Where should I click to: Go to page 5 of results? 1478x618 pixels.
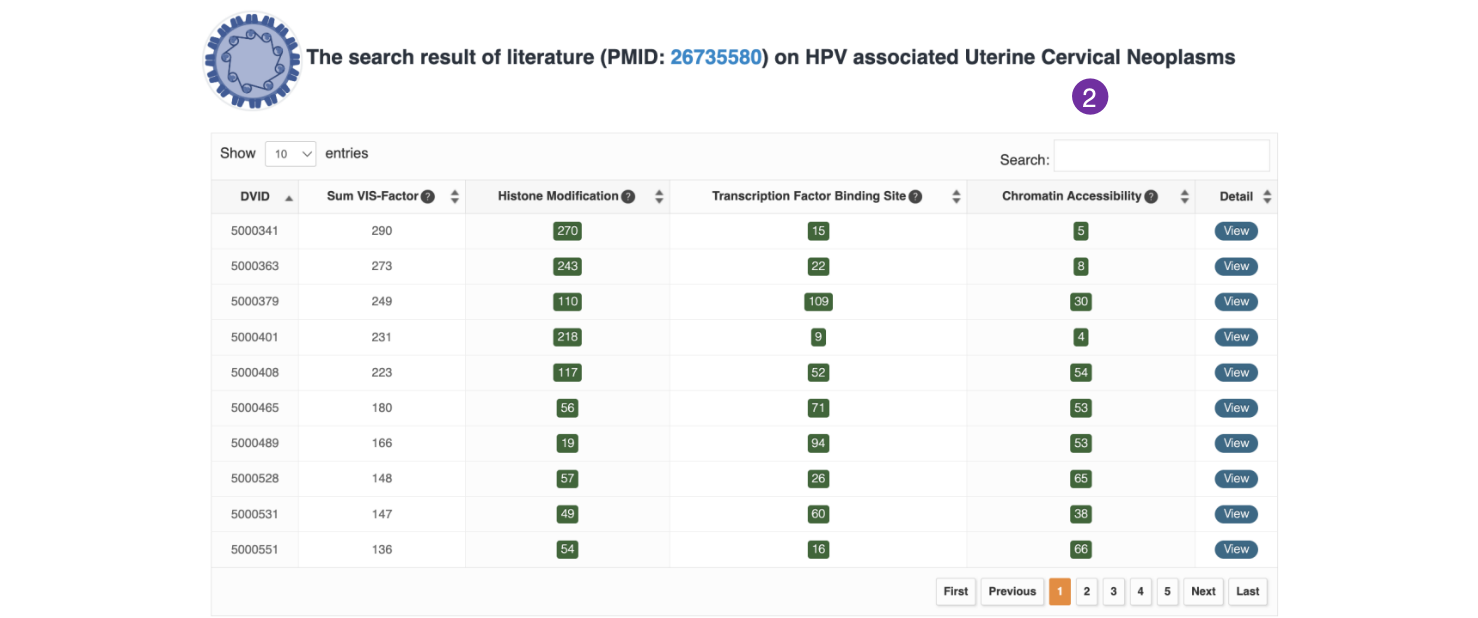1168,591
